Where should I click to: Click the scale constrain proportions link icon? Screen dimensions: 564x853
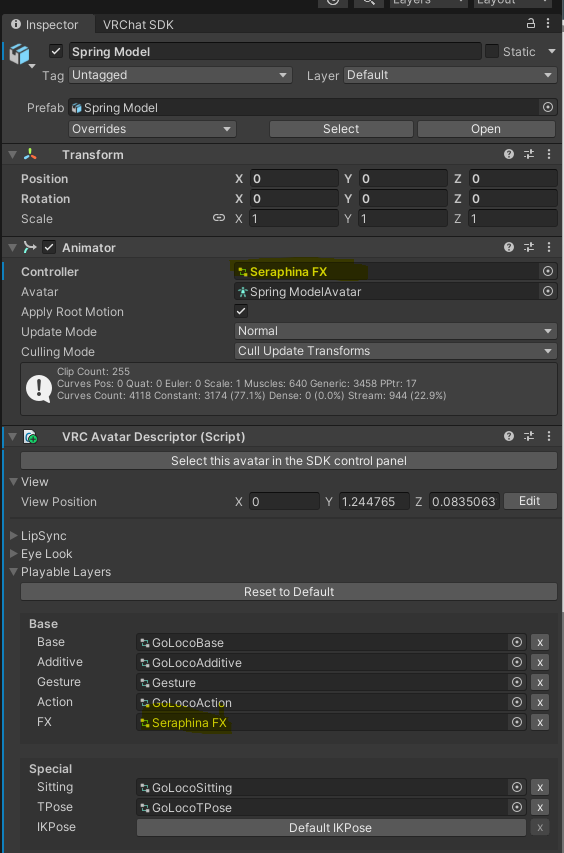219,218
